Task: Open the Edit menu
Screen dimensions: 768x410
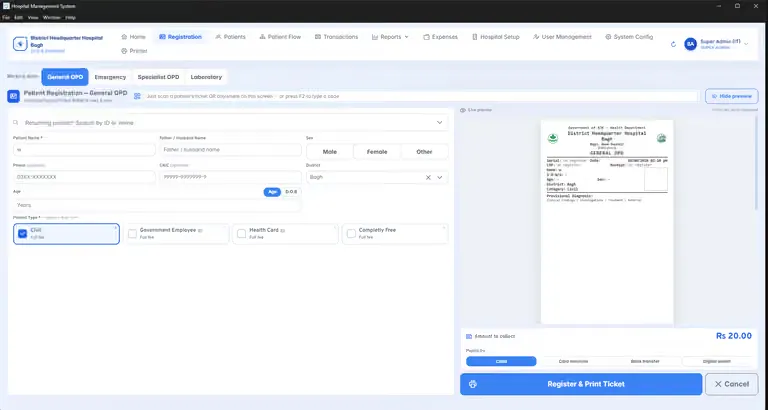Action: tap(18, 17)
